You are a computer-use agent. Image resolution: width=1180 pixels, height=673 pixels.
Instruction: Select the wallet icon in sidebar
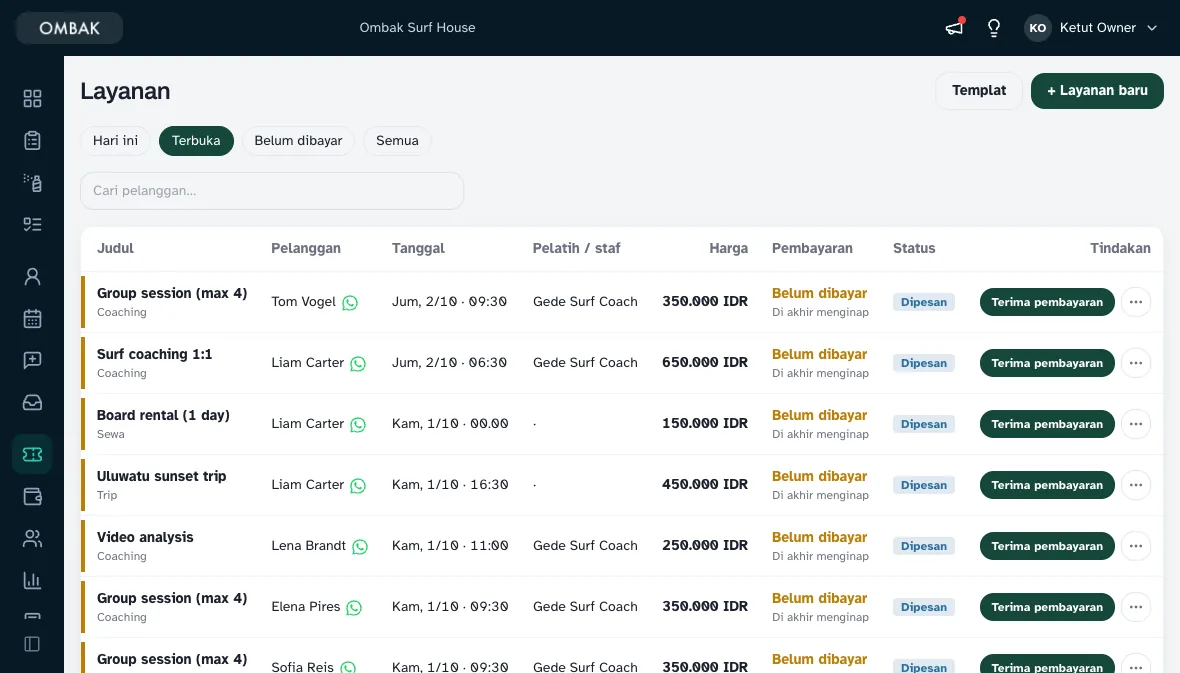click(x=32, y=496)
